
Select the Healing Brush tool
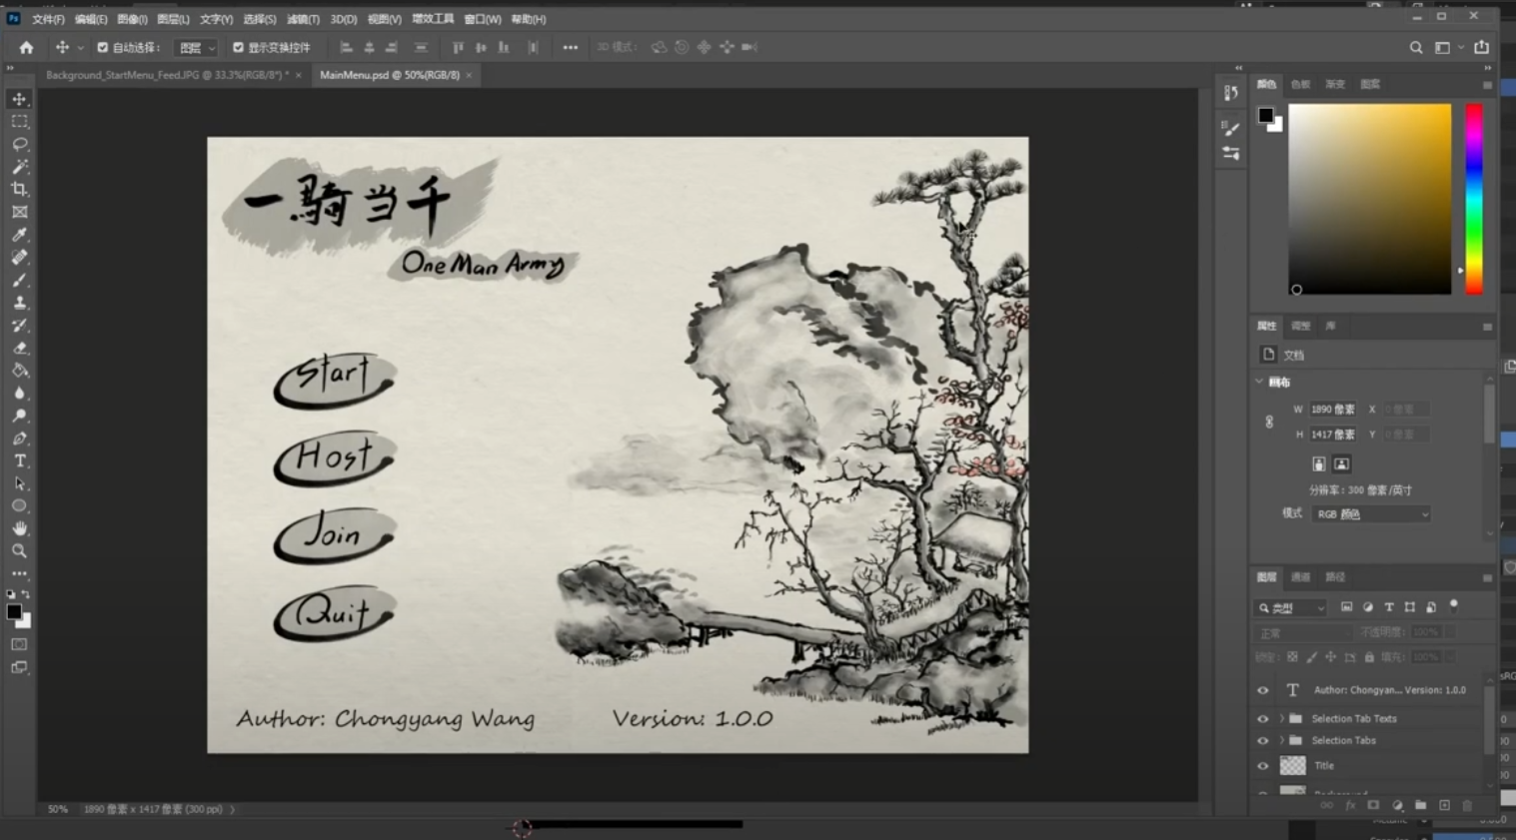coord(19,257)
